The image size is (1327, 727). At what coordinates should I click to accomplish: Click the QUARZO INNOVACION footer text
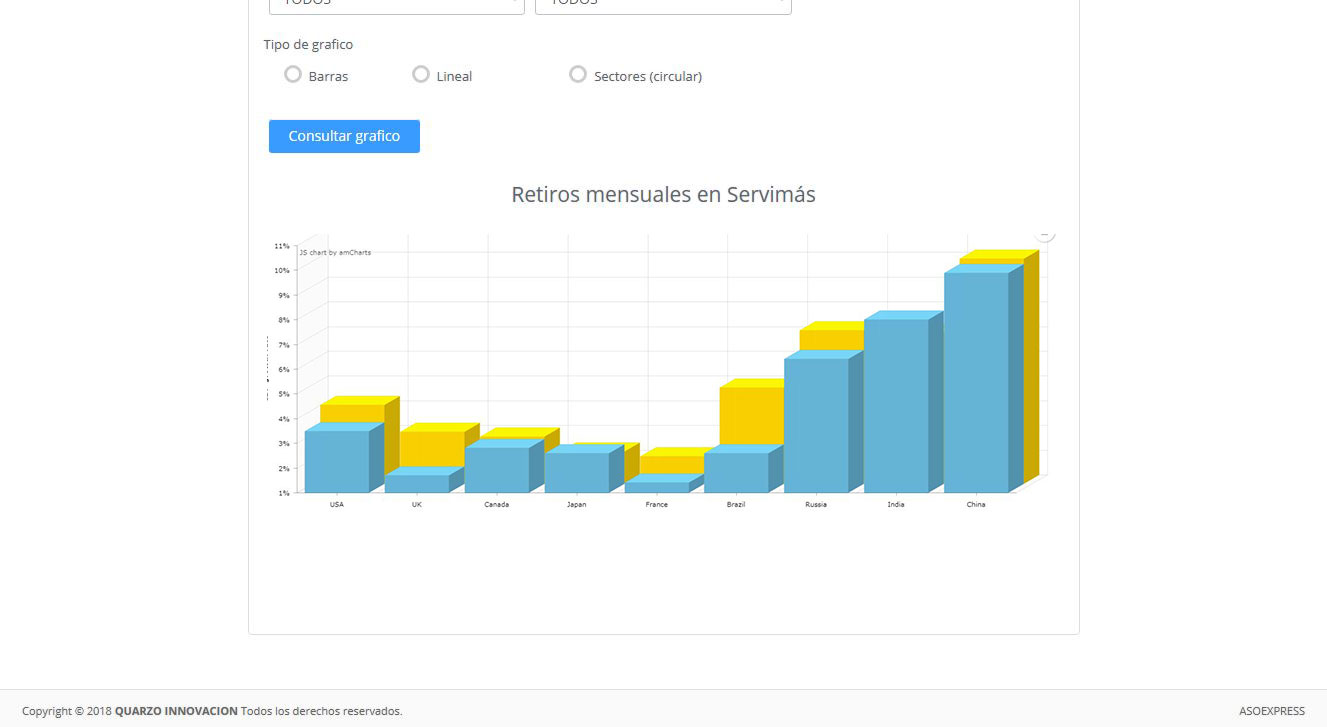[176, 711]
